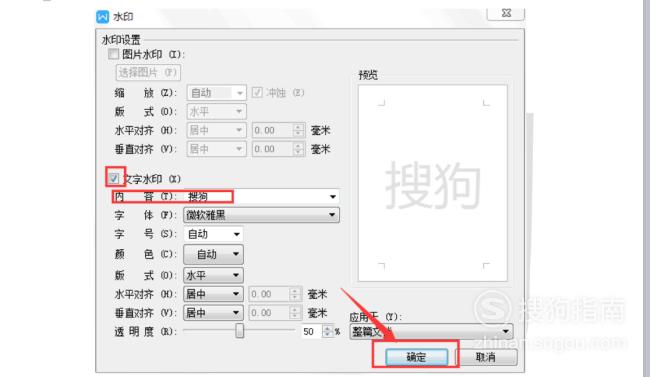Enable the picture watermark checkbox
650x377 pixels.
113,54
